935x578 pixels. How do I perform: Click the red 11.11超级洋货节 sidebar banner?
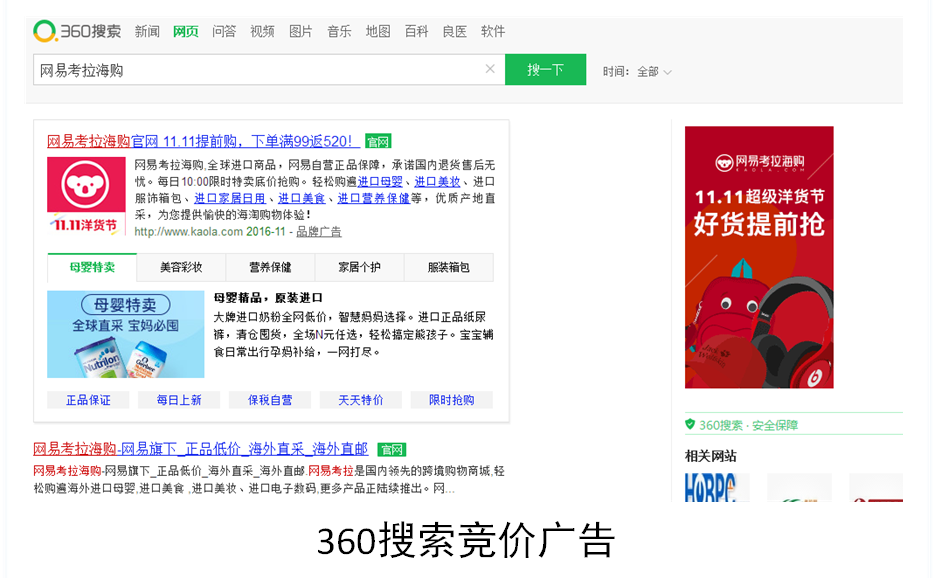click(759, 257)
